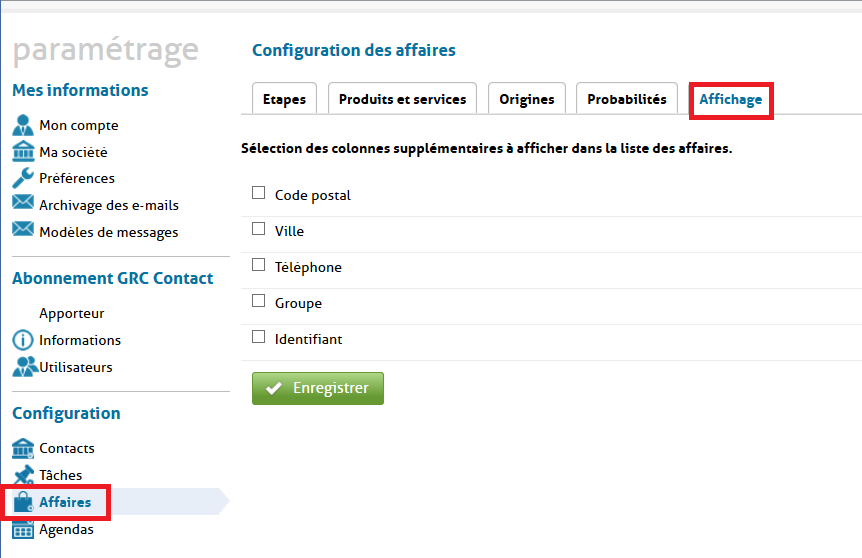Open the Apporteur link in sidebar
Image resolution: width=862 pixels, height=558 pixels.
[72, 313]
